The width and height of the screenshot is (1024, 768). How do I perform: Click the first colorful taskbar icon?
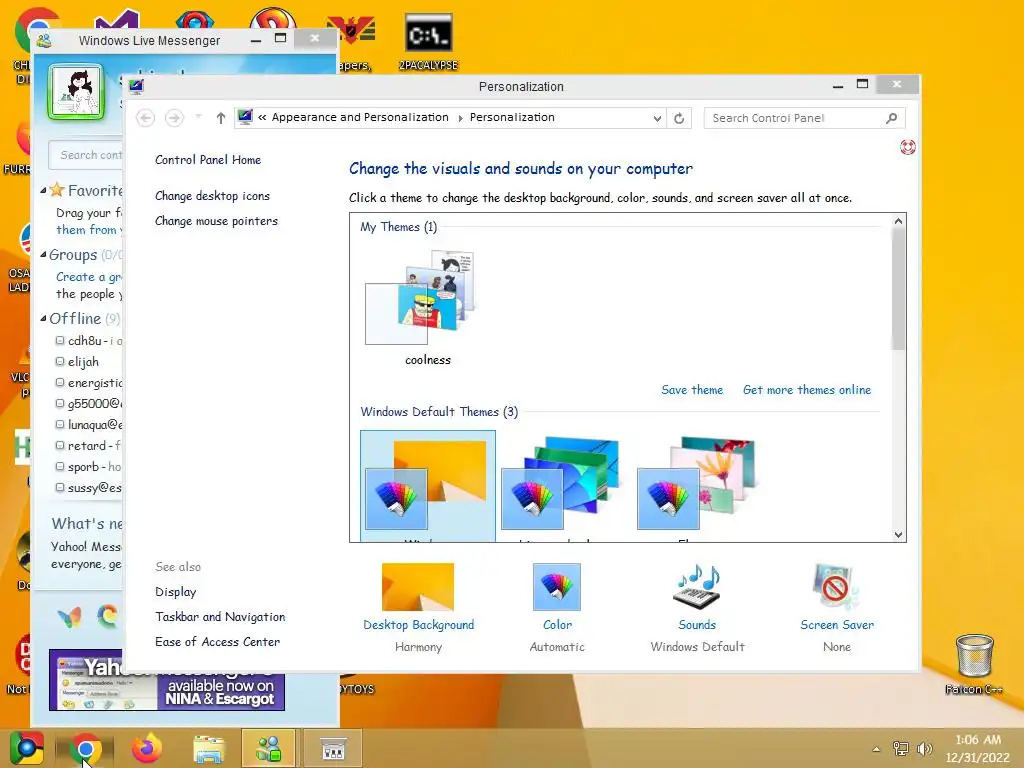click(x=26, y=749)
